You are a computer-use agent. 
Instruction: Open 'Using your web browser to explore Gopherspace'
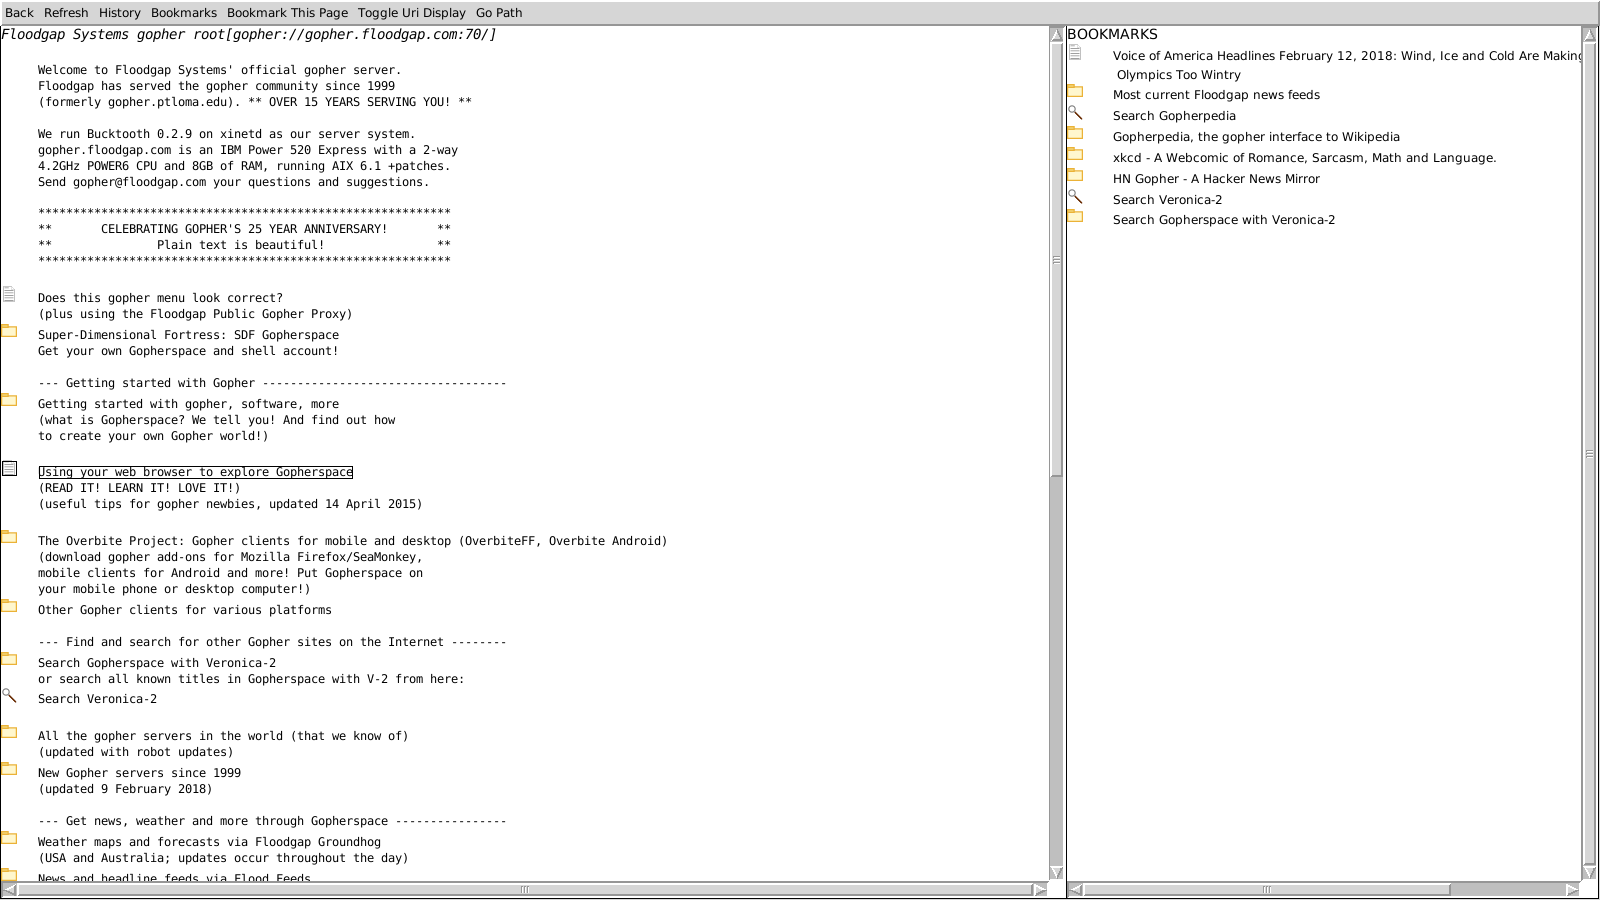tap(196, 472)
